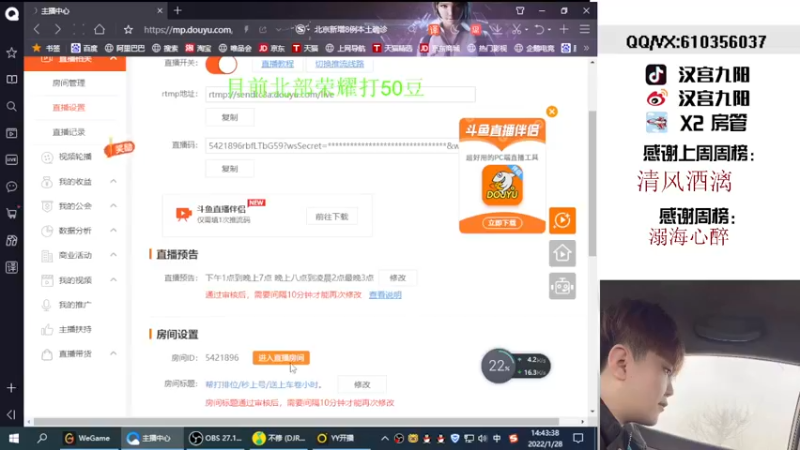Open 房间管理 in left menu

[69, 83]
